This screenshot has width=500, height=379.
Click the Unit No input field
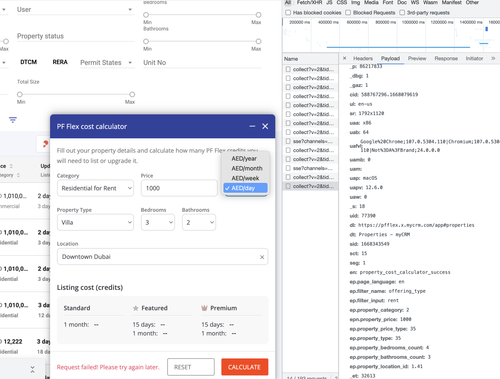[202, 63]
